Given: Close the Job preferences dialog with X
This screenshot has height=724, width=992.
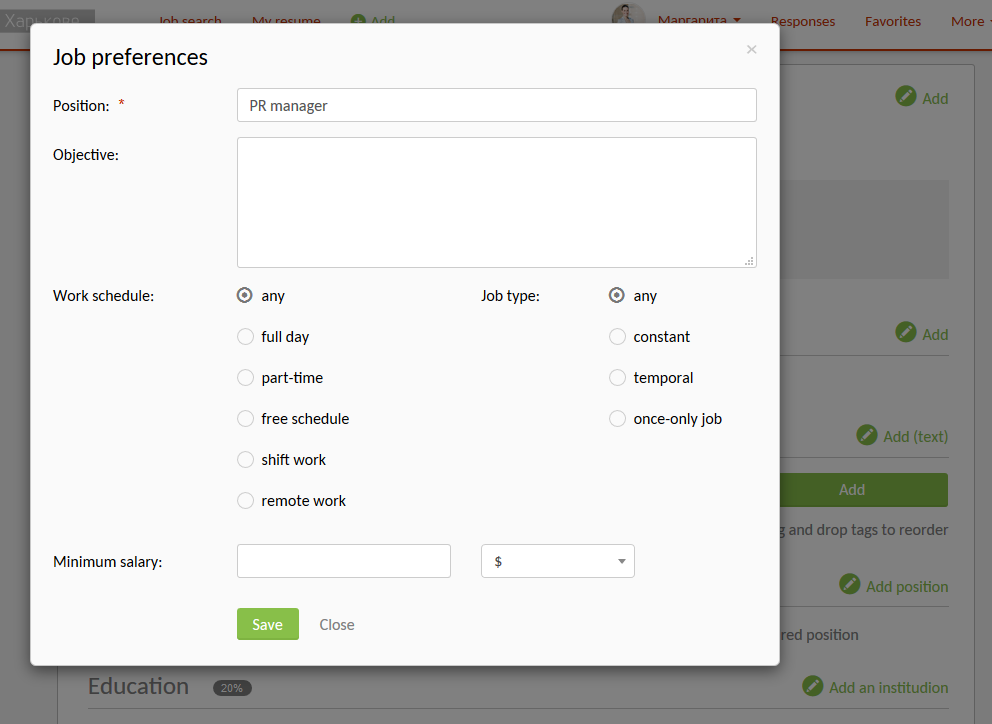Looking at the screenshot, I should (x=751, y=50).
